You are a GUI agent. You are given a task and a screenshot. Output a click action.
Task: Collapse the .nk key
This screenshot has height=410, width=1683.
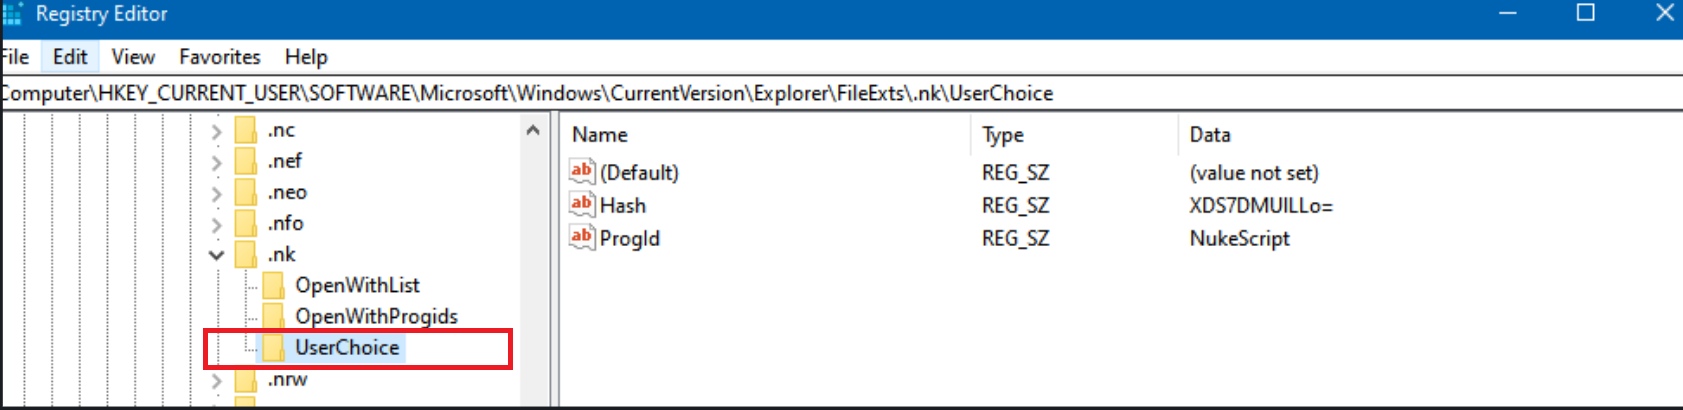click(x=216, y=255)
